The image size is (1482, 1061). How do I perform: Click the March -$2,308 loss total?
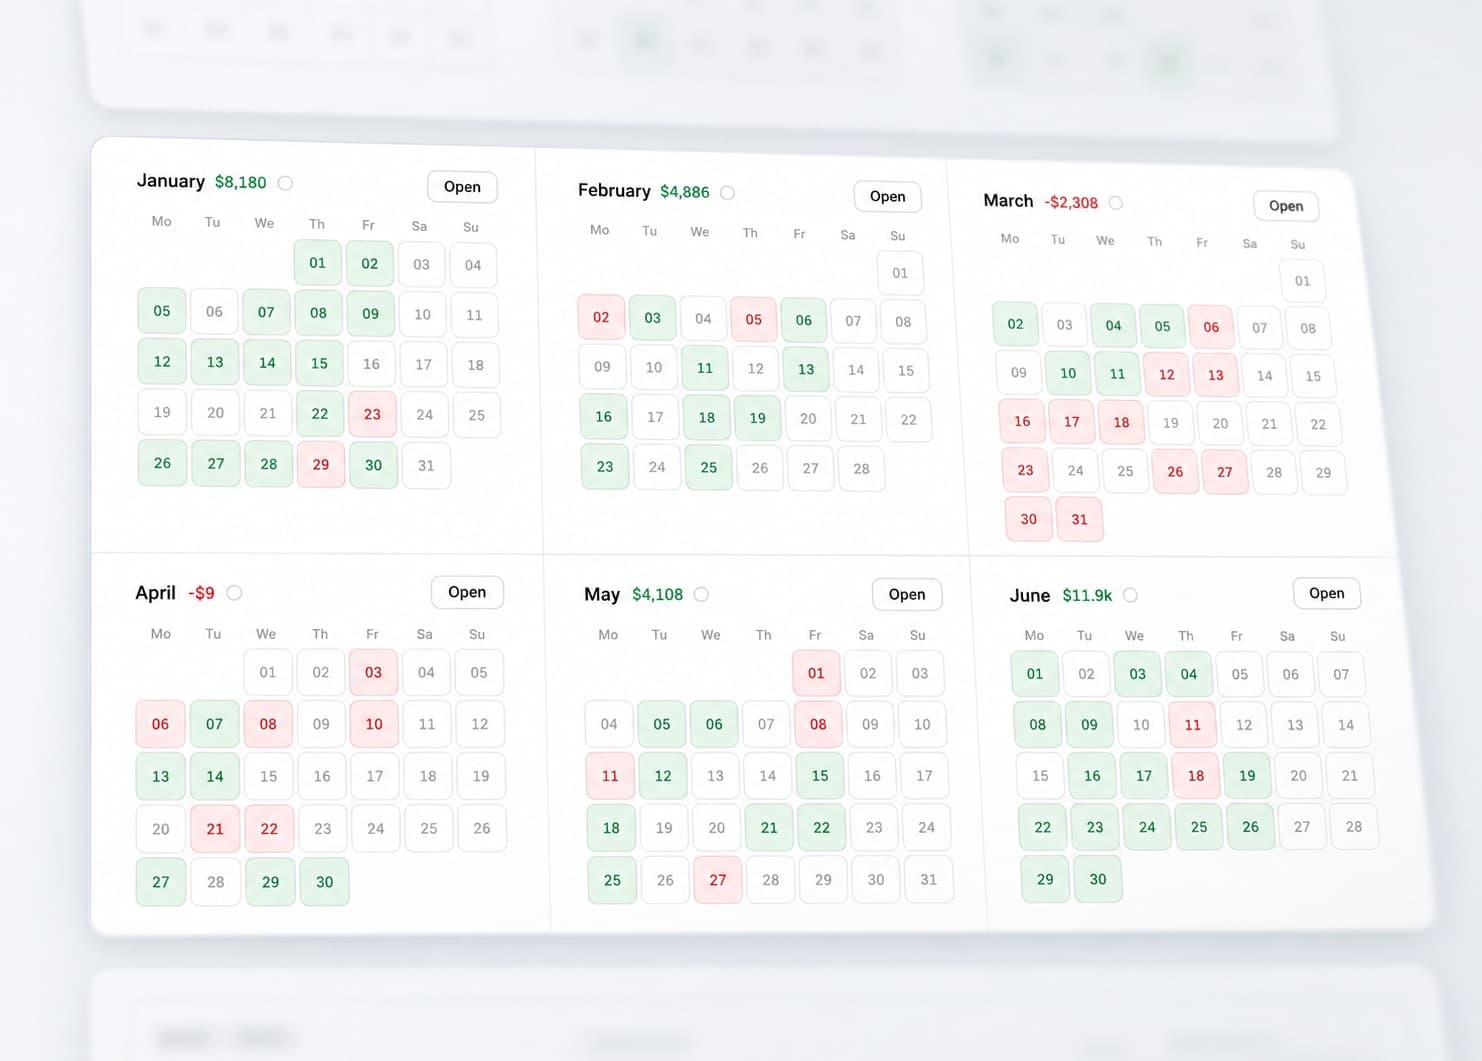tap(1071, 202)
